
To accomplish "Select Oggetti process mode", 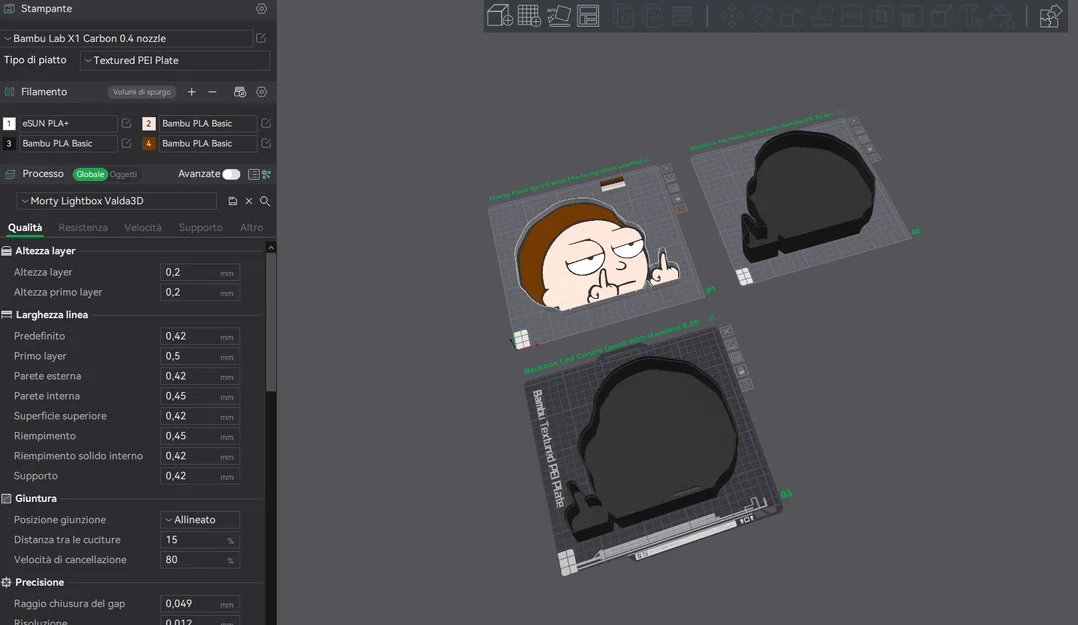I will click(124, 175).
